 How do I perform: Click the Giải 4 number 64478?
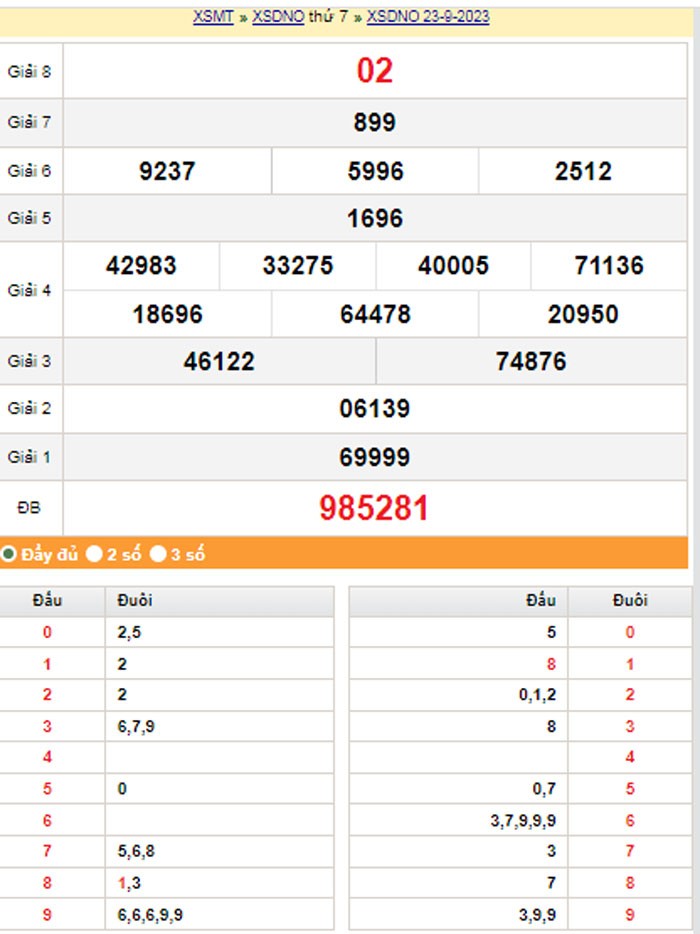375,314
